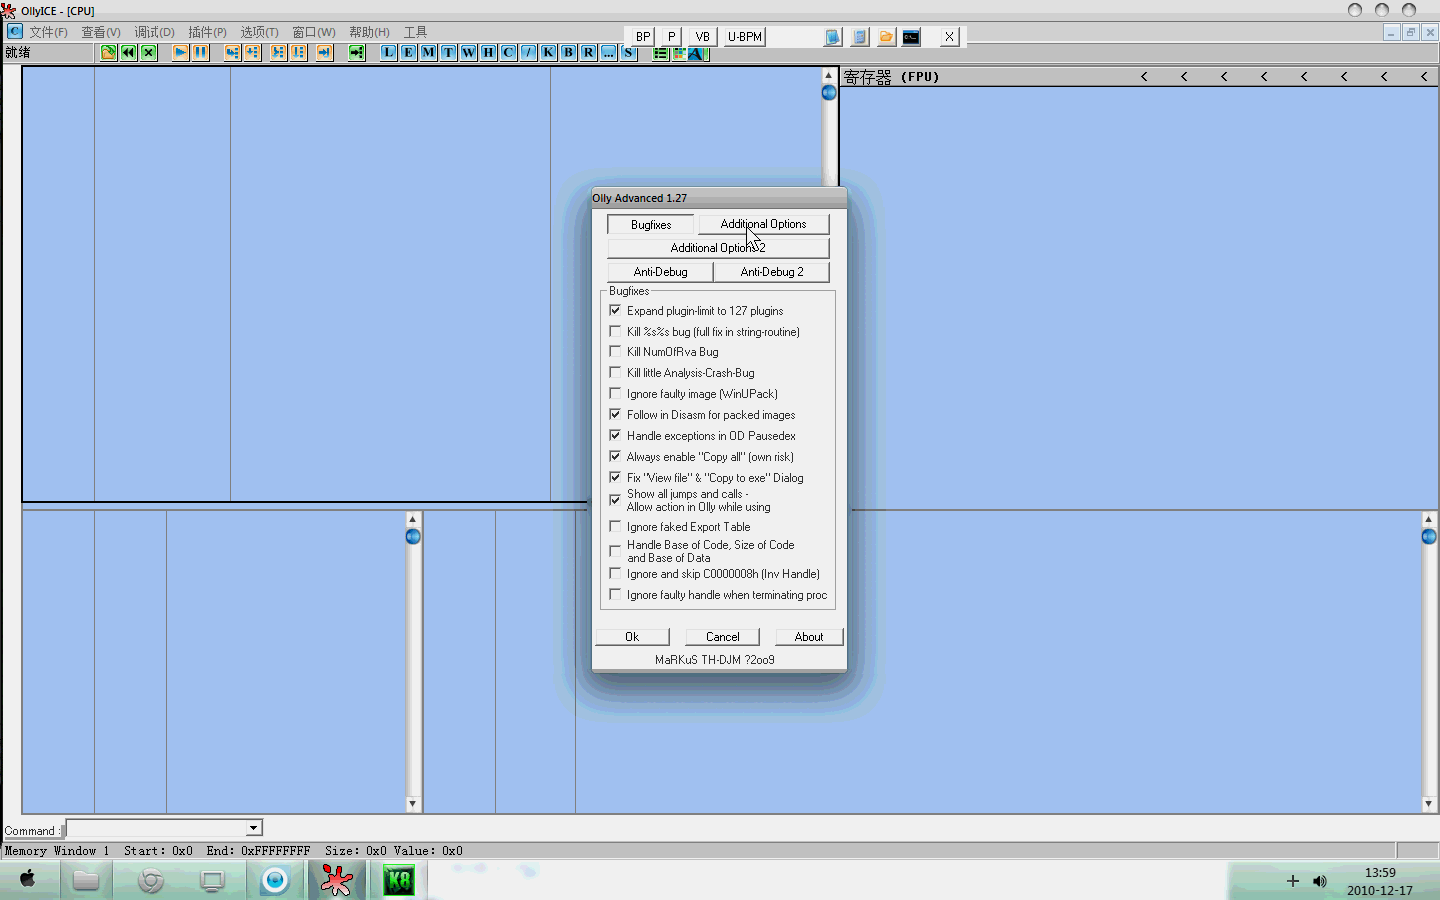
Task: Check Ignore faked Export Table
Action: tap(615, 526)
